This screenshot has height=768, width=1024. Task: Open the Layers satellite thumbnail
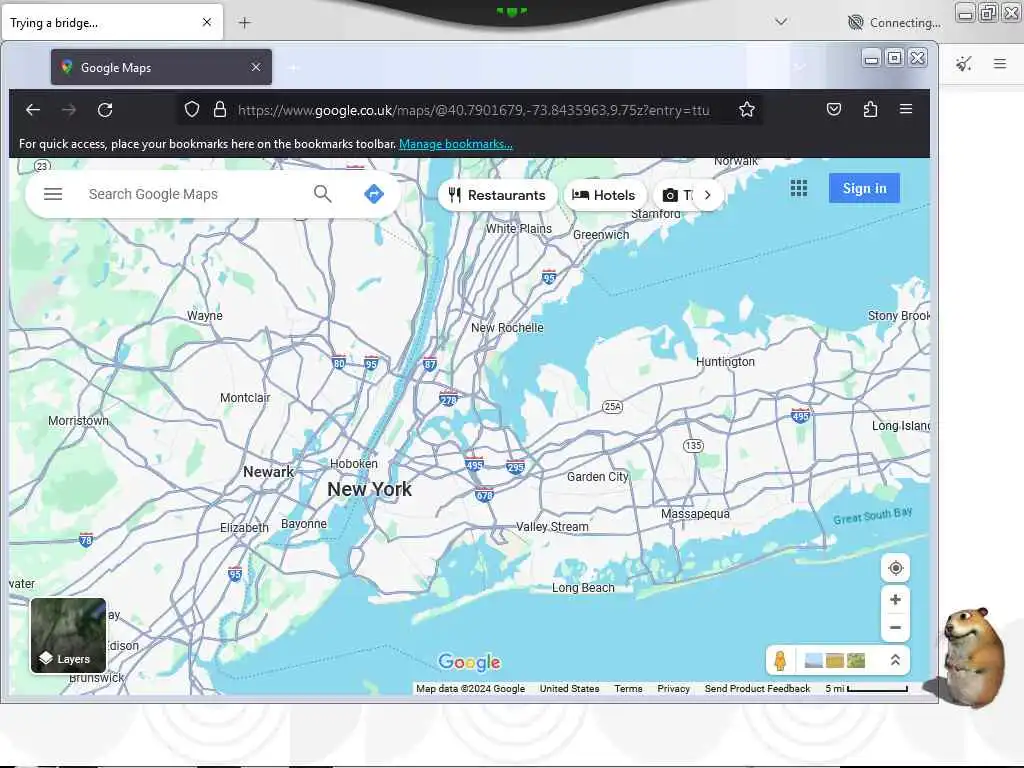pyautogui.click(x=68, y=635)
